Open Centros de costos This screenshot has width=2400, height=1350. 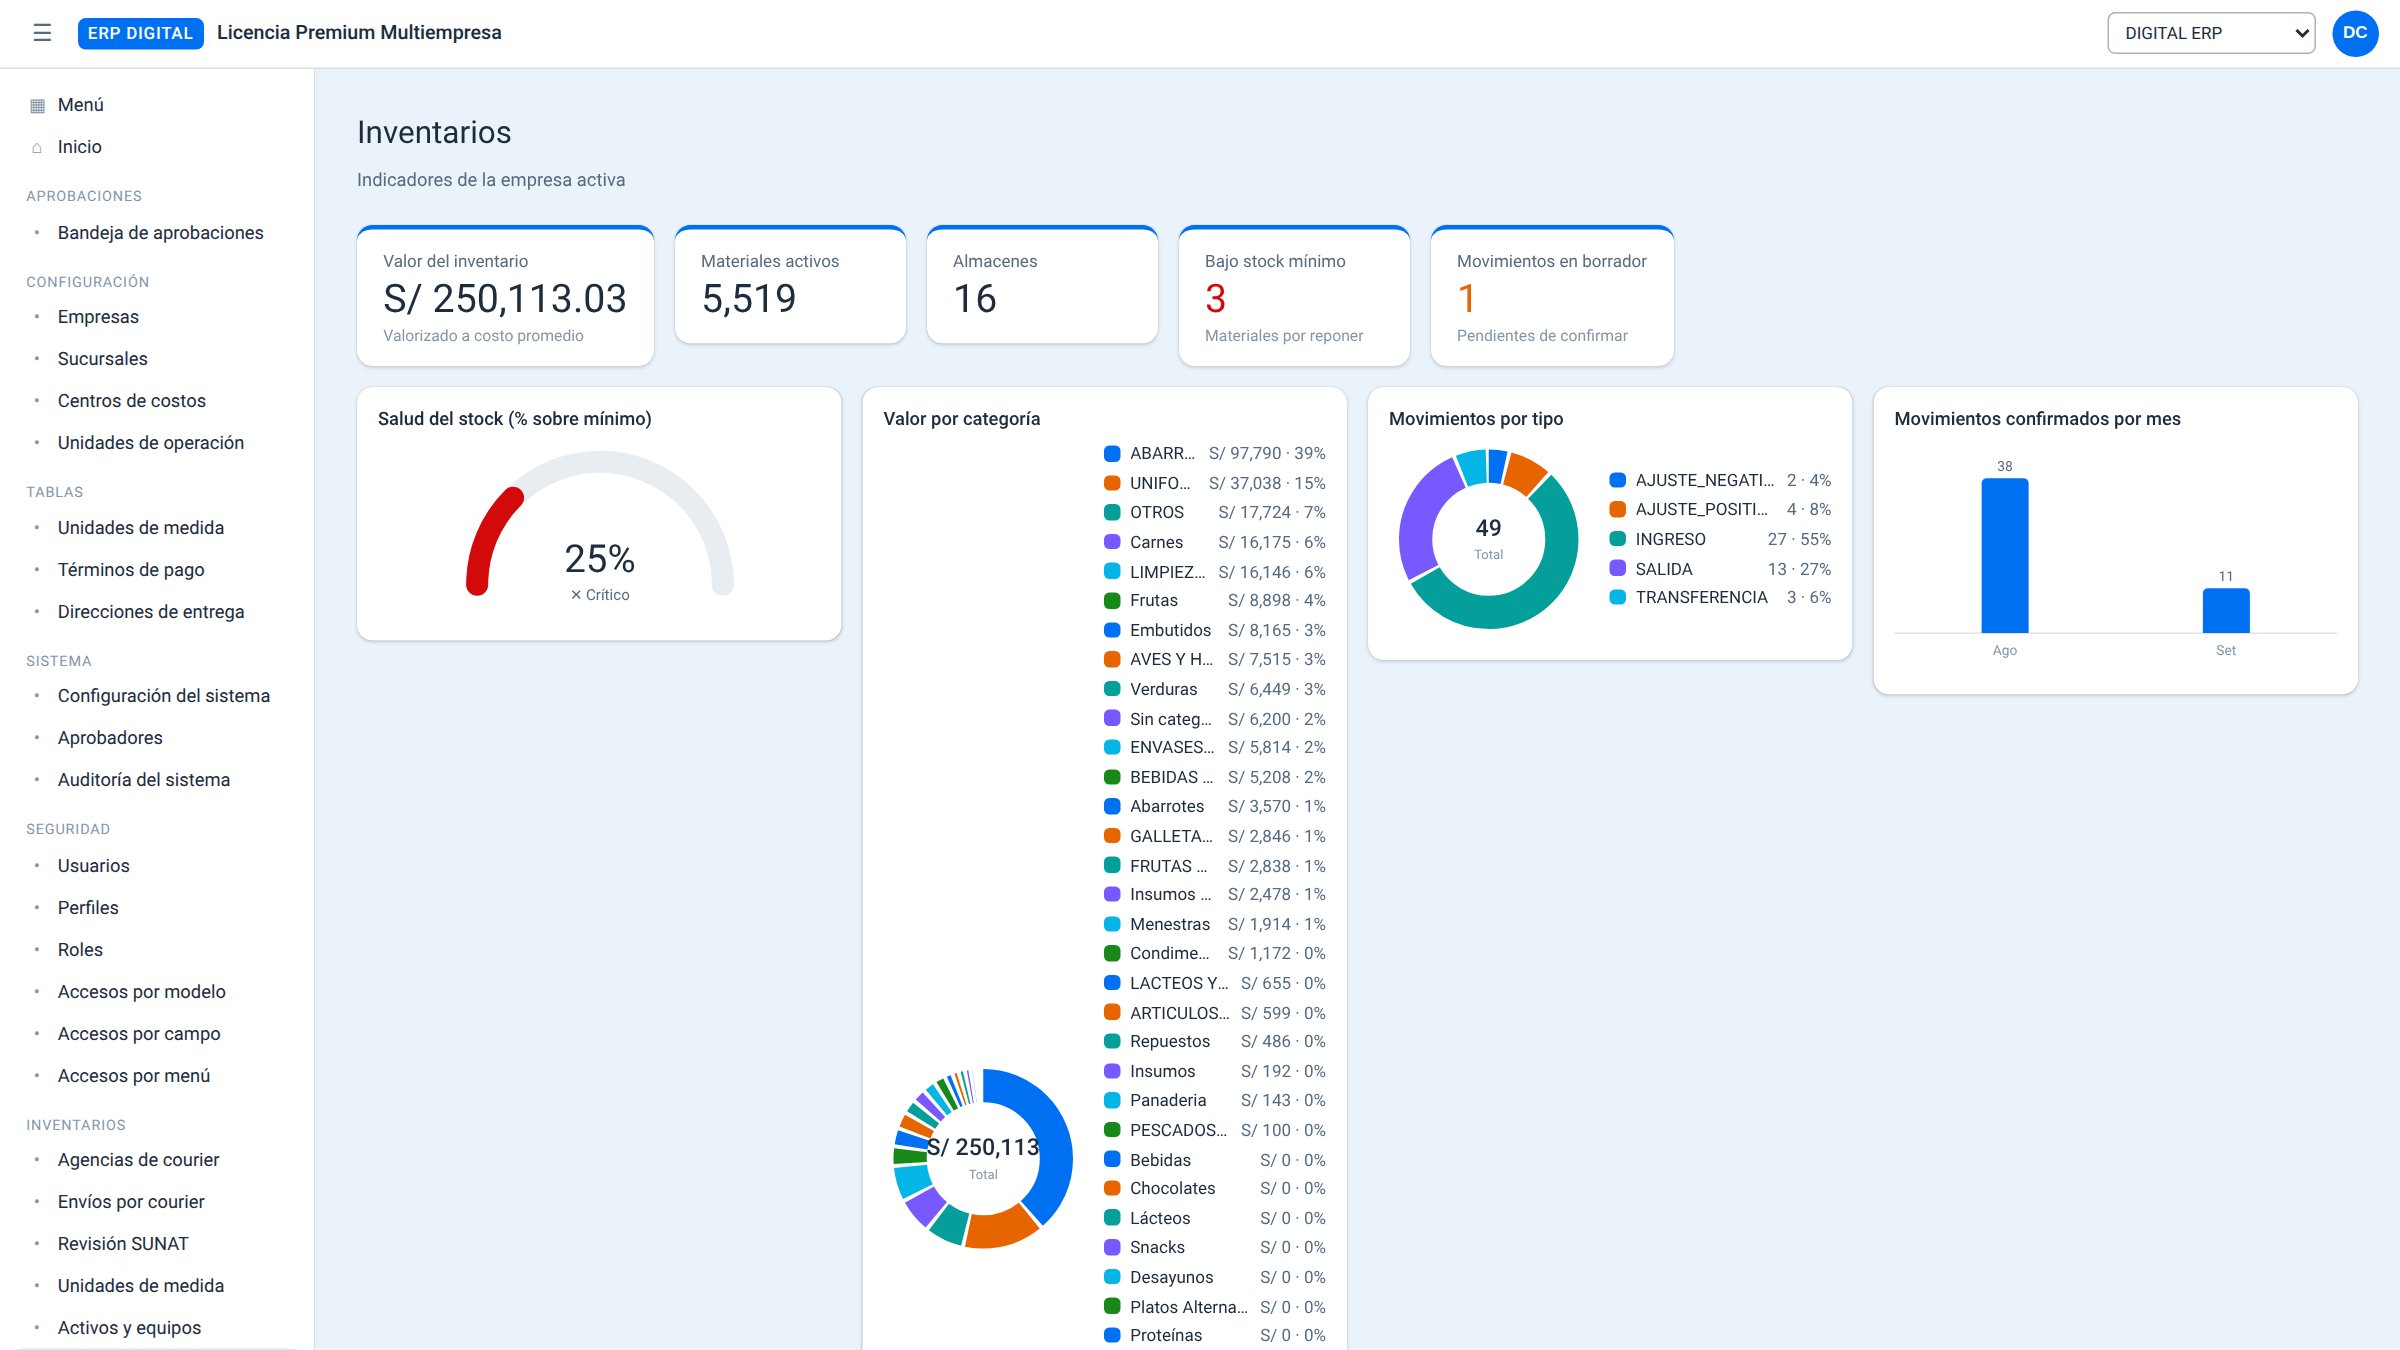132,401
